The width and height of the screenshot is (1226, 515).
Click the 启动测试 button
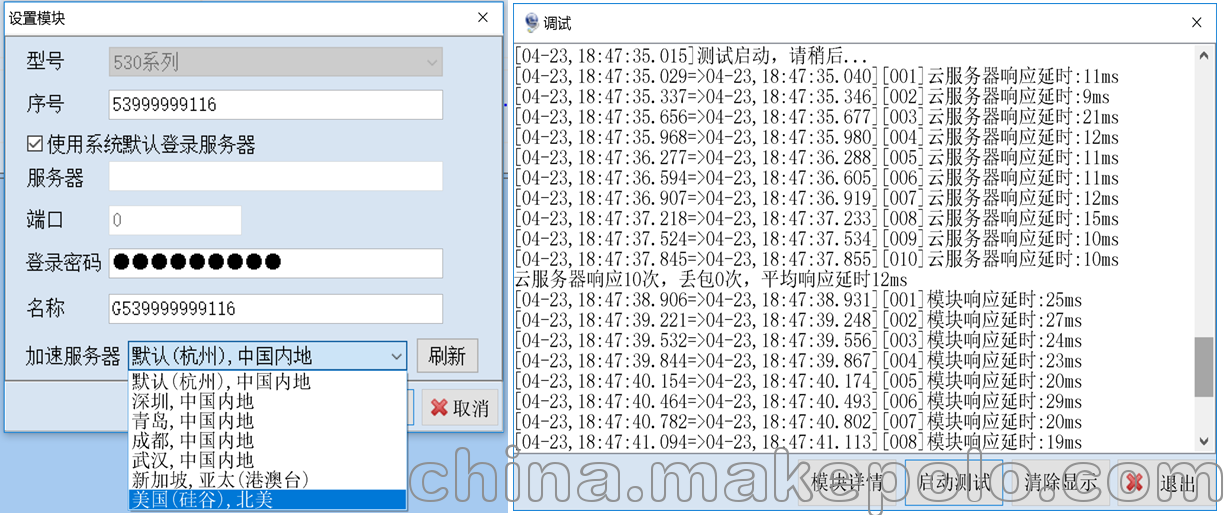click(954, 483)
